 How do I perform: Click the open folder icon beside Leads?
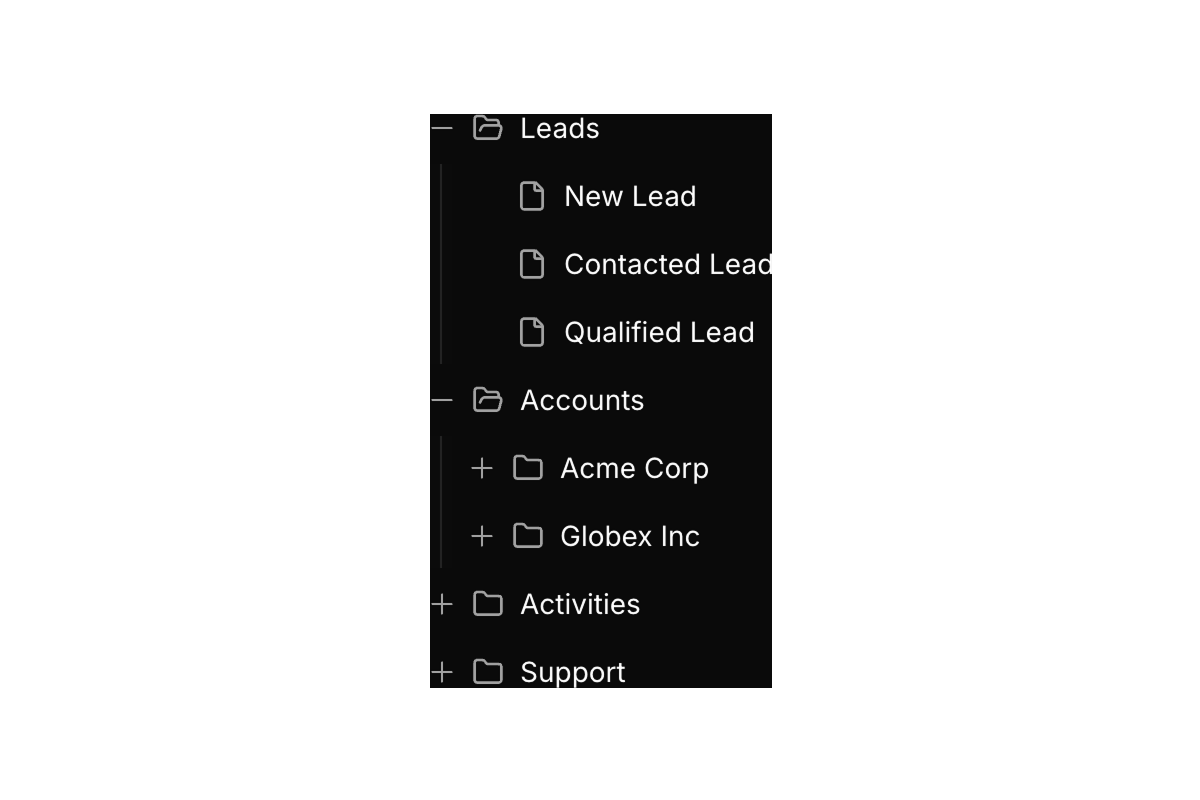point(487,128)
